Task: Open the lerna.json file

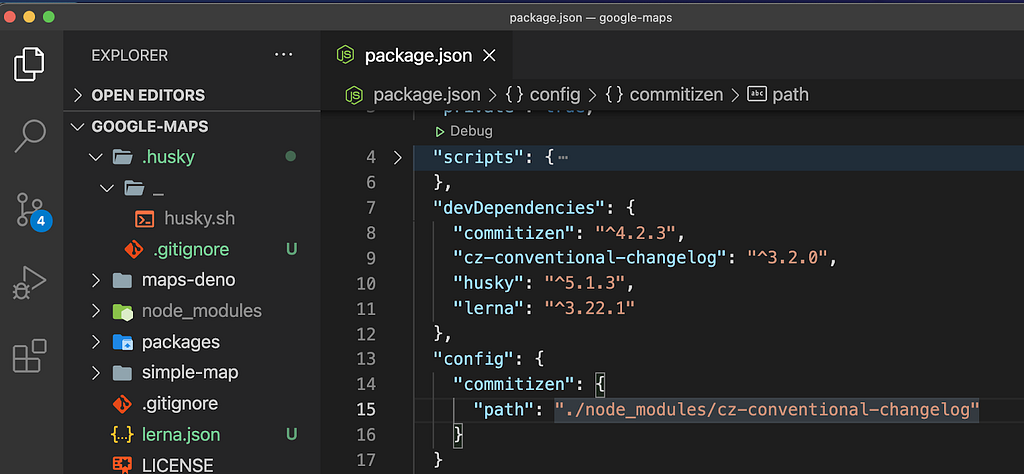Action: [181, 435]
